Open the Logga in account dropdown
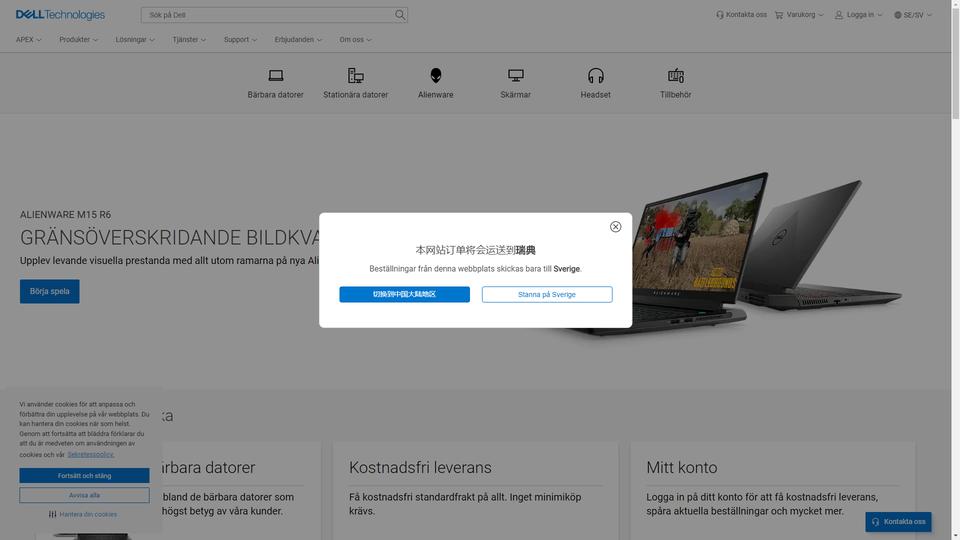The image size is (960, 540). point(858,15)
